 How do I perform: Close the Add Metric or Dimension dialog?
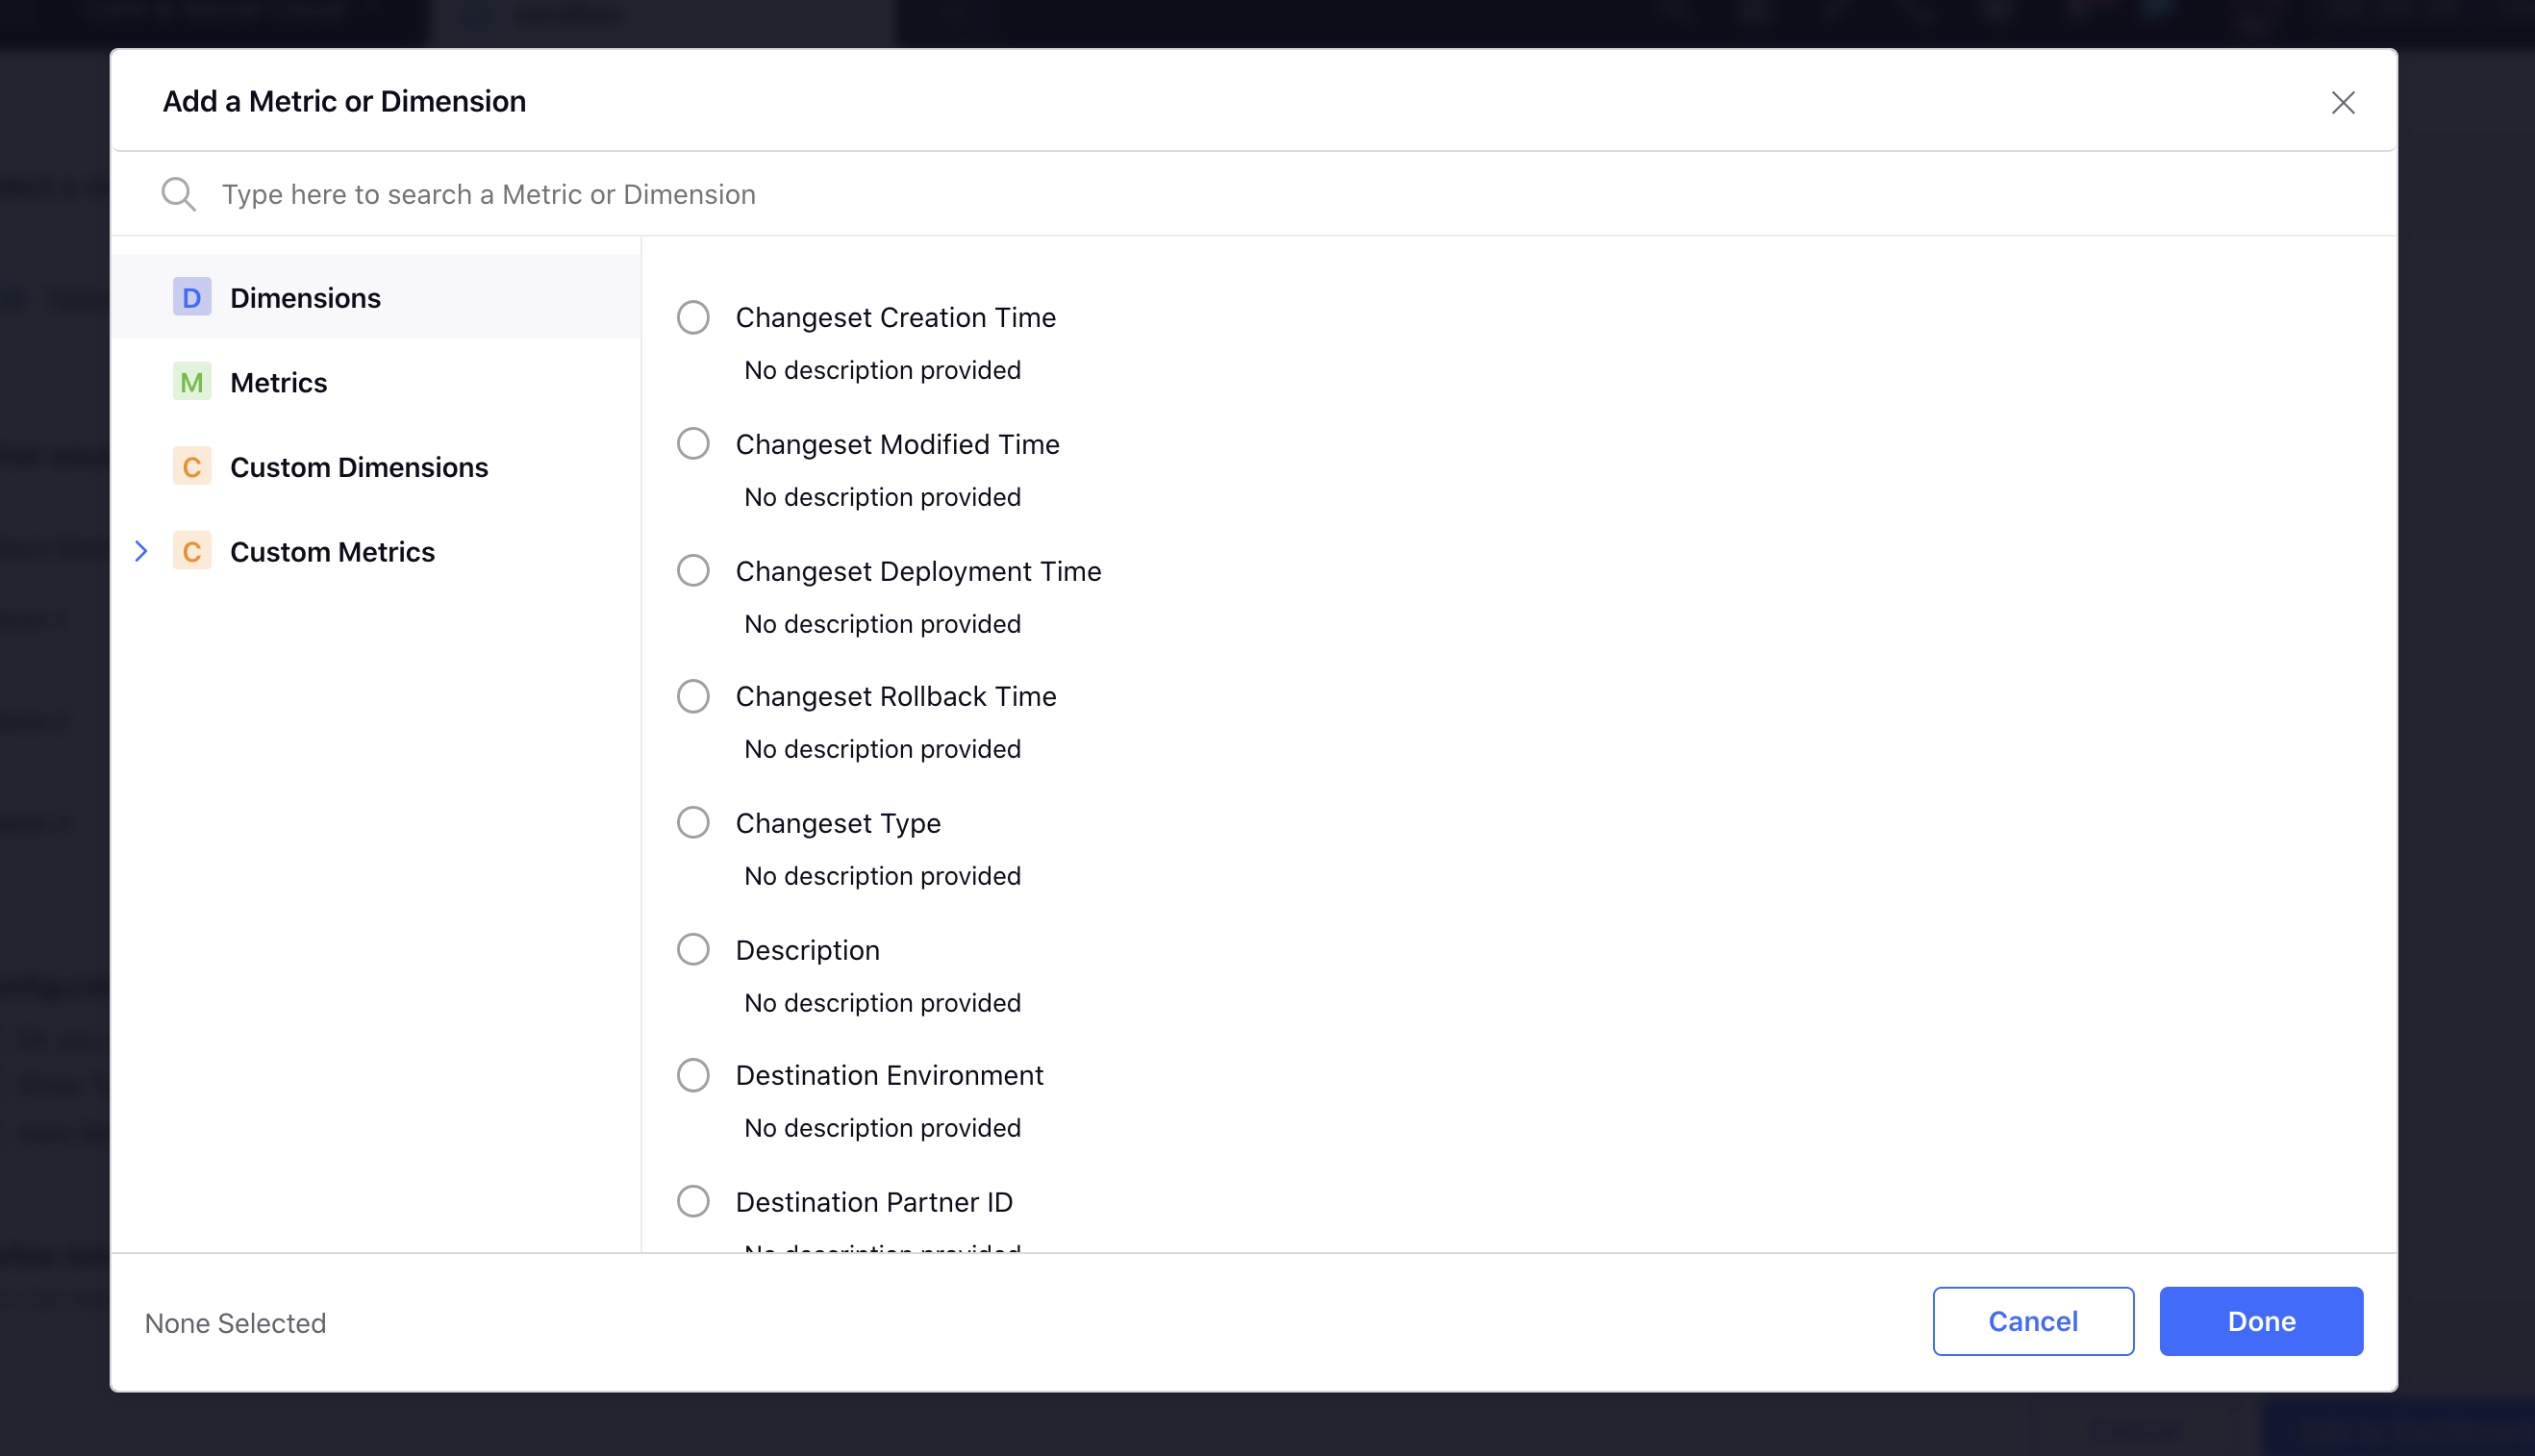coord(2344,101)
